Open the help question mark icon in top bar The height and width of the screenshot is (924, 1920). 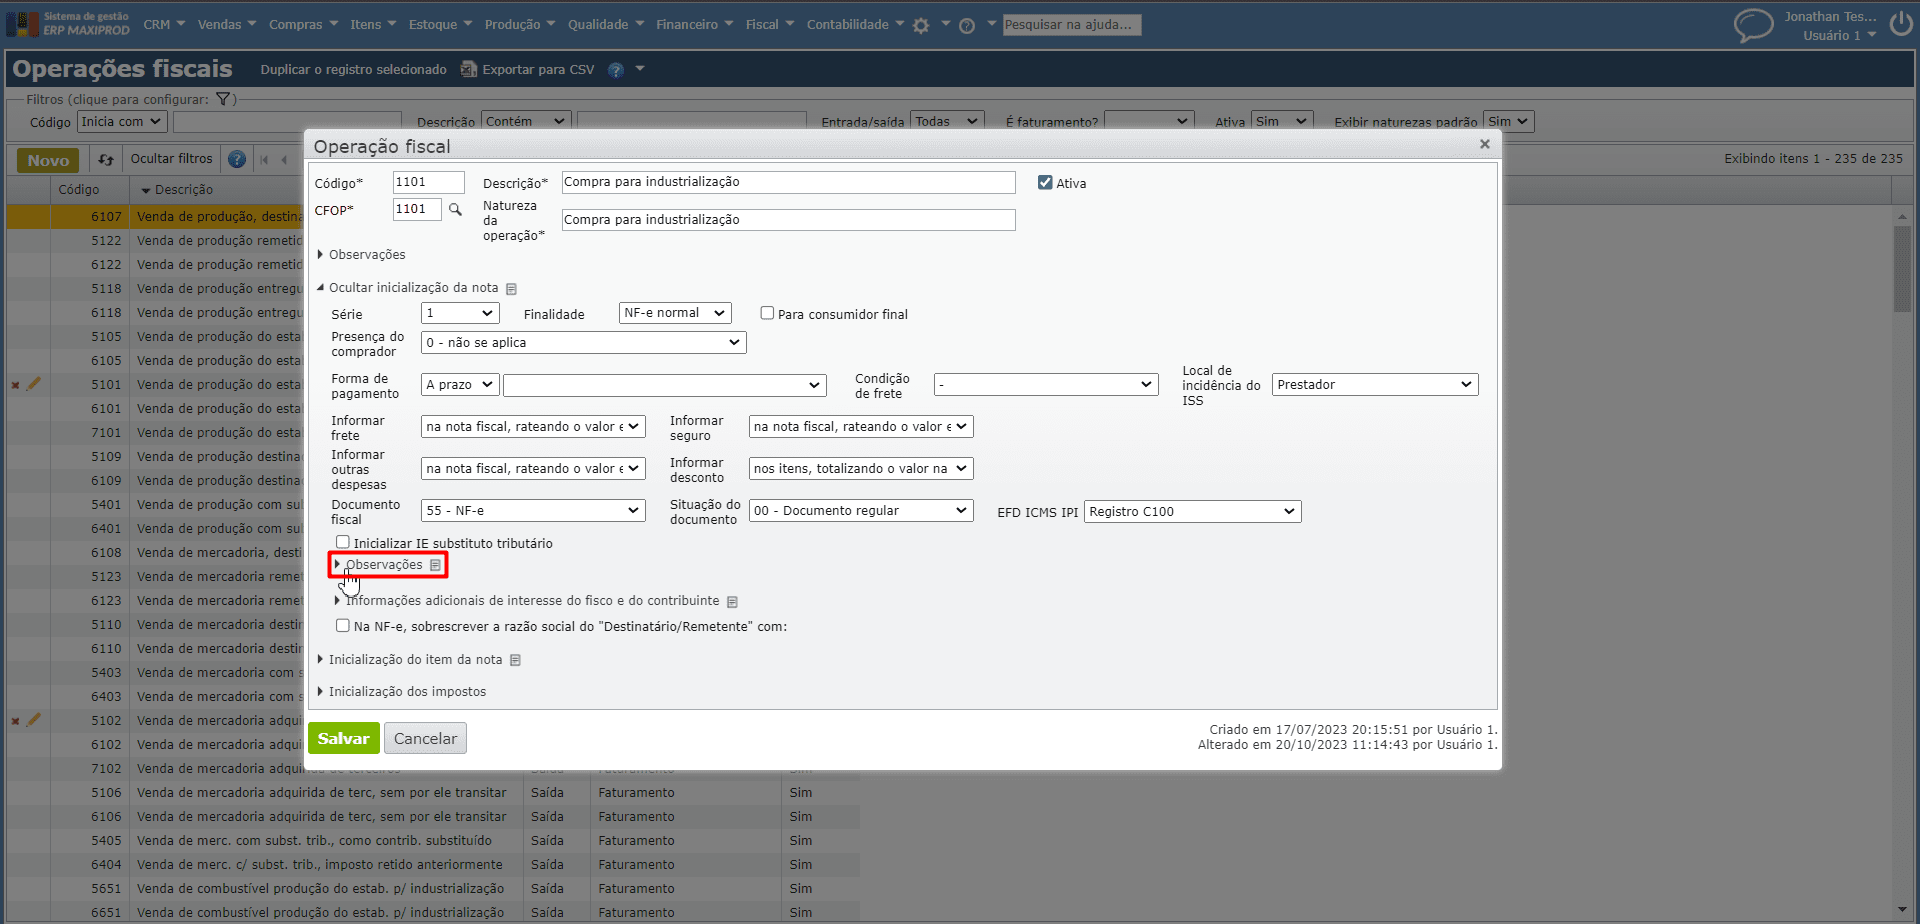click(967, 26)
